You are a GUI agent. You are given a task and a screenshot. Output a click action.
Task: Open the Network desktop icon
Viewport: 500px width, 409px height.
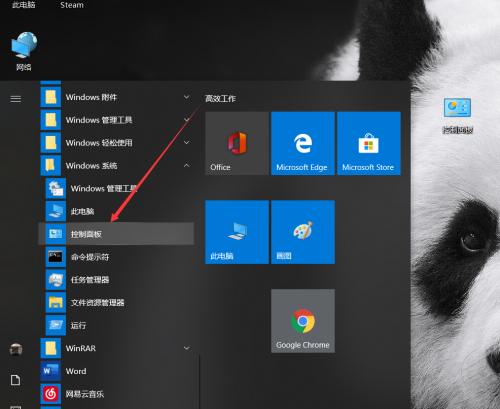point(24,45)
